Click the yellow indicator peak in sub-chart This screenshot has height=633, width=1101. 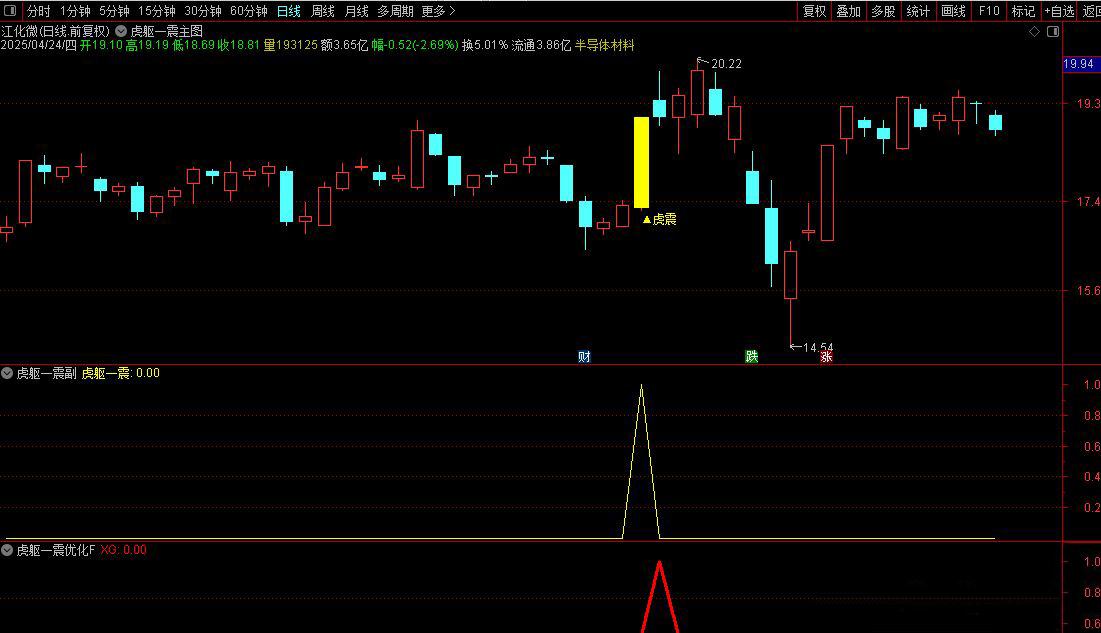[x=641, y=388]
